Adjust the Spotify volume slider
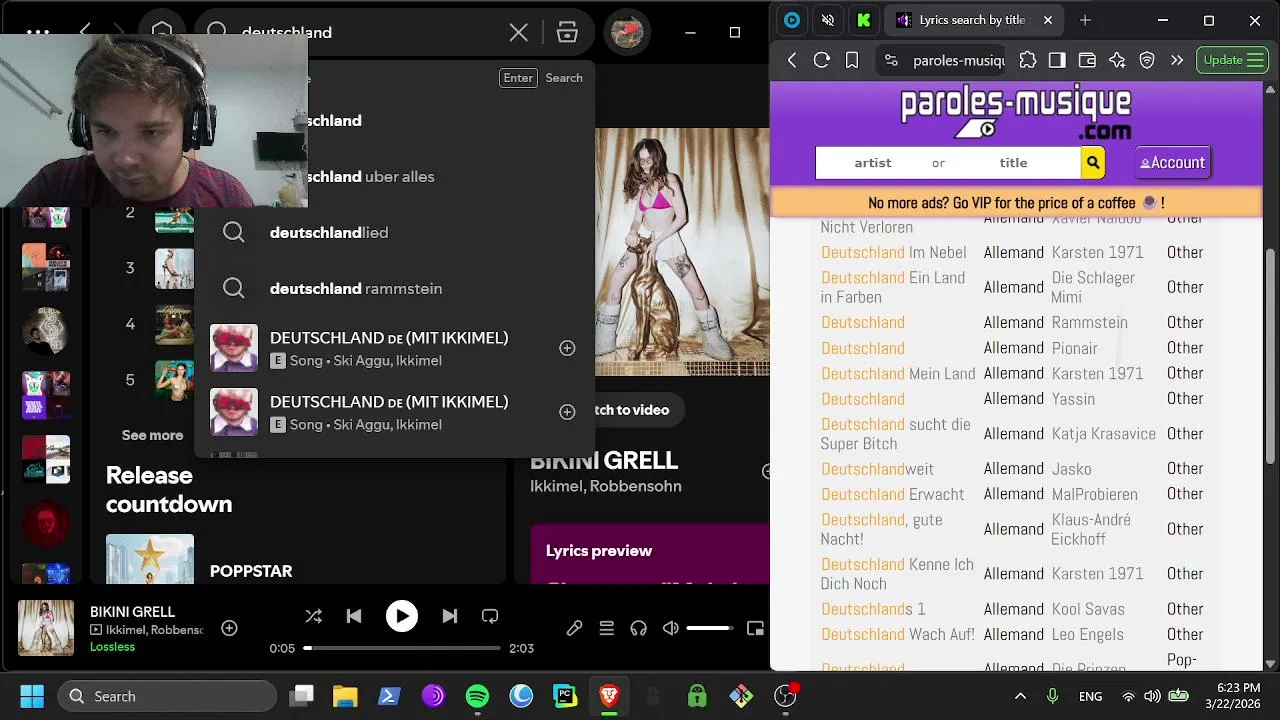1280x720 pixels. (709, 628)
